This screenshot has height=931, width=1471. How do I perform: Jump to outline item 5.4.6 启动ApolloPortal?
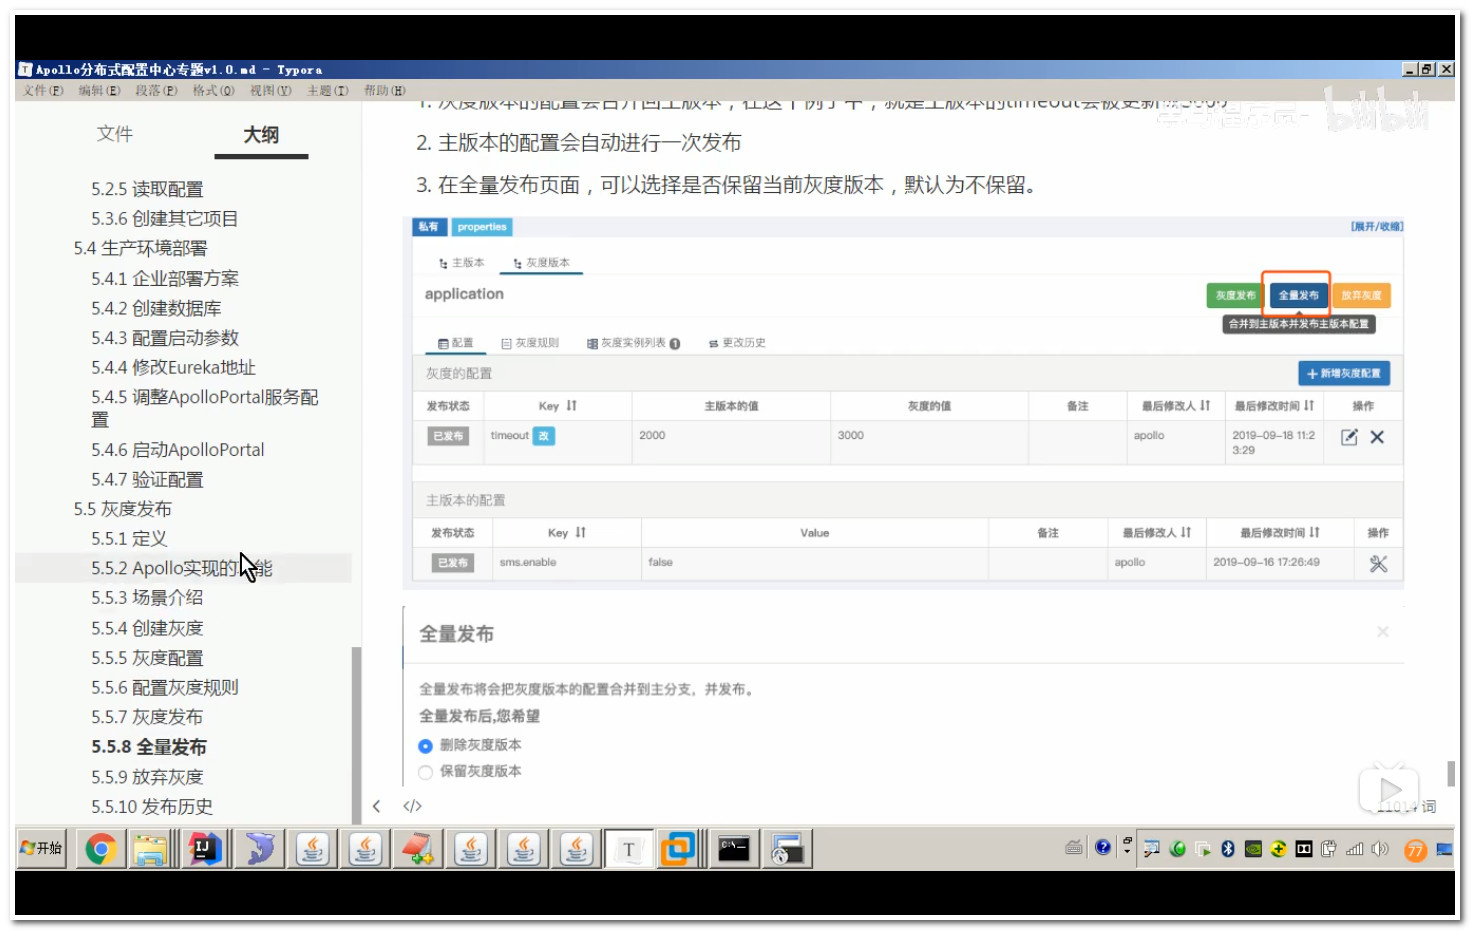tap(178, 450)
